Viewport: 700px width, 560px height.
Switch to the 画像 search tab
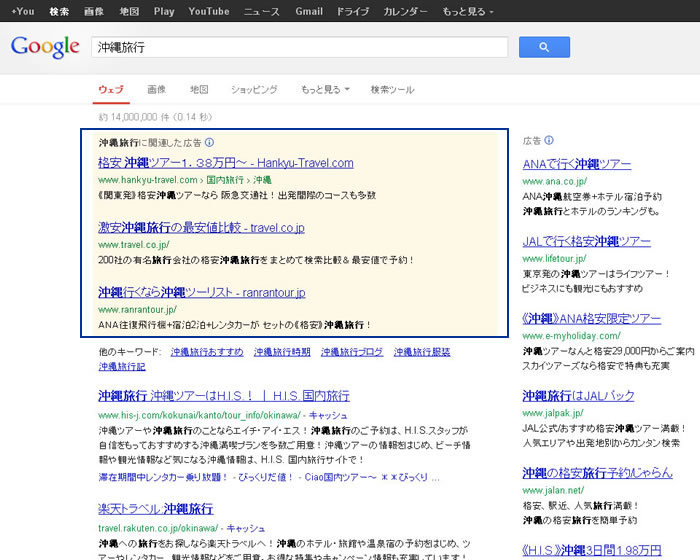(157, 90)
